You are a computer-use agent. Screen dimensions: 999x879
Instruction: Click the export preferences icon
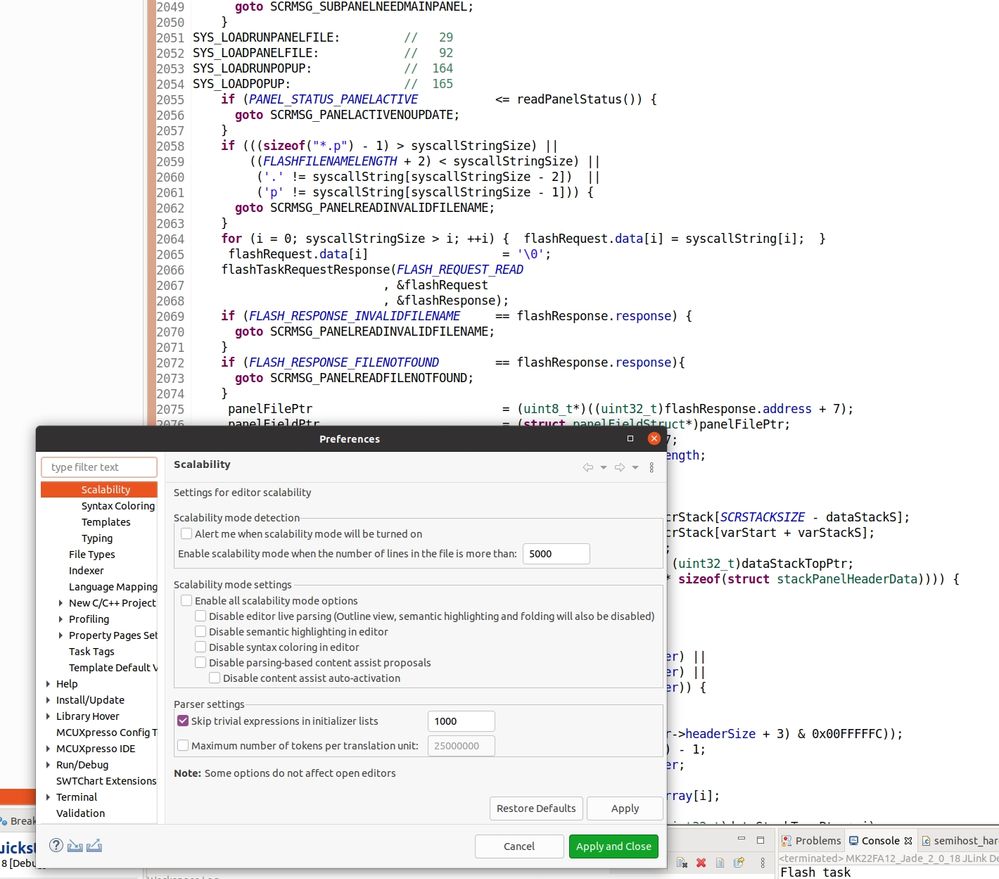[x=94, y=846]
